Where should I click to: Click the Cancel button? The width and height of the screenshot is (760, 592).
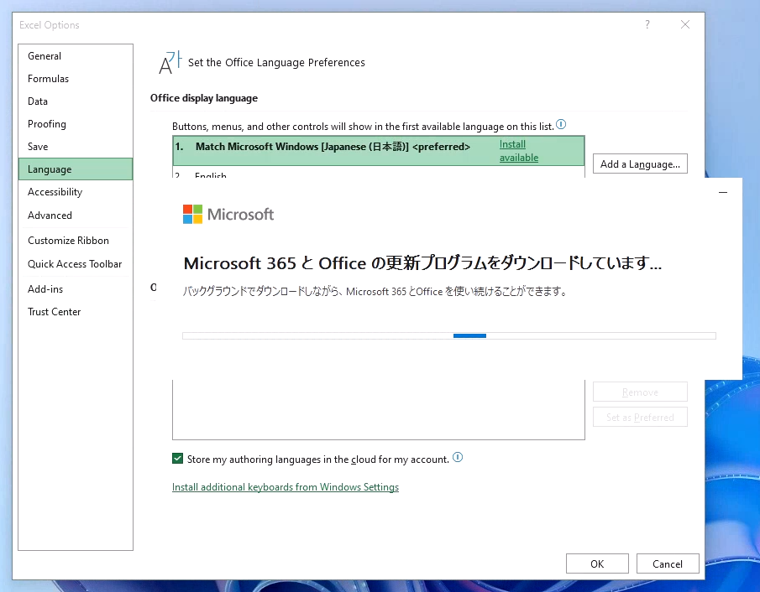pos(667,564)
